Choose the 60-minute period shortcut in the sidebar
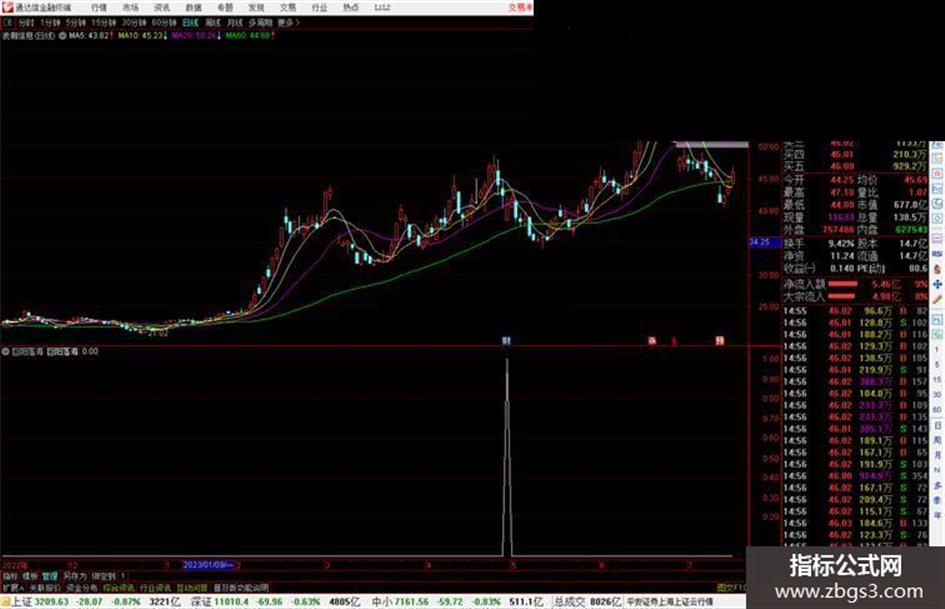The height and width of the screenshot is (609, 945). pos(937,409)
